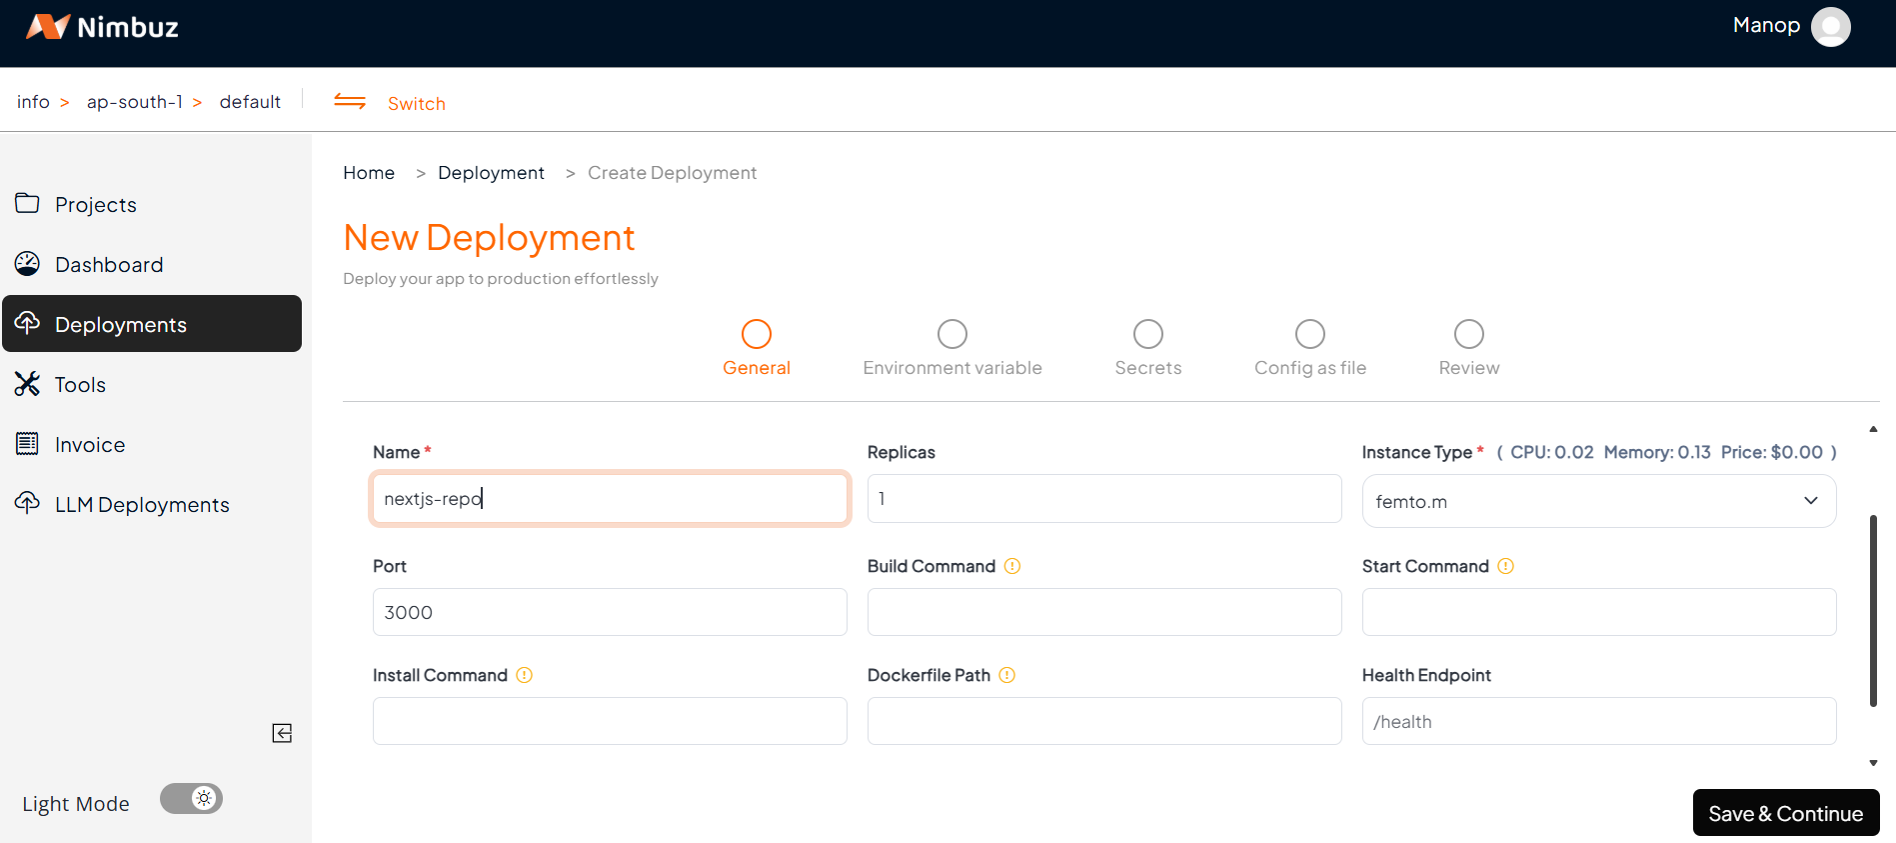The width and height of the screenshot is (1896, 843).
Task: Click the Nimbuz logo icon
Action: tap(47, 27)
